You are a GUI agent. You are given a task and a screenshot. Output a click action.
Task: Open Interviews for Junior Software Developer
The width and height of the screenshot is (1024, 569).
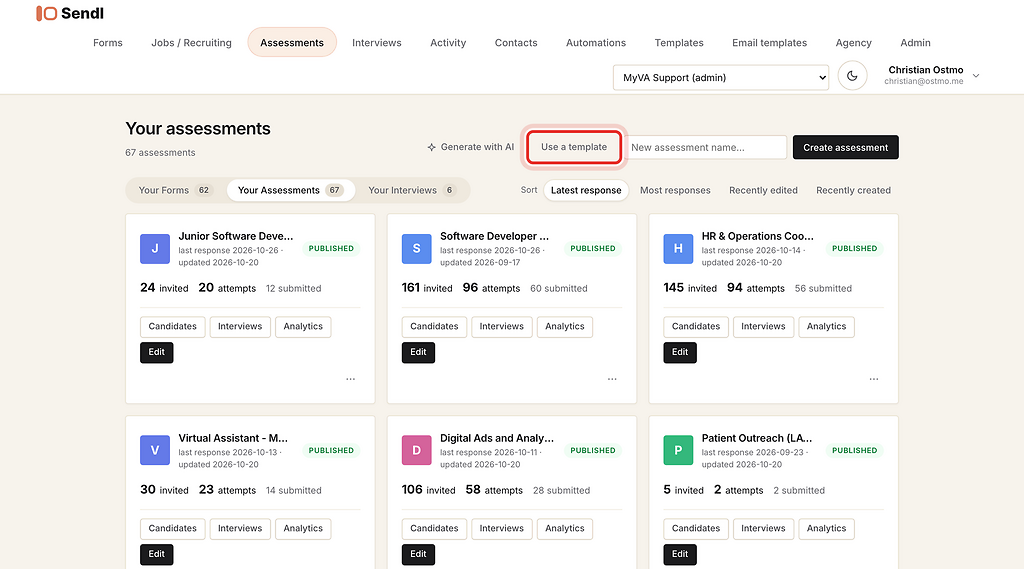[240, 327]
